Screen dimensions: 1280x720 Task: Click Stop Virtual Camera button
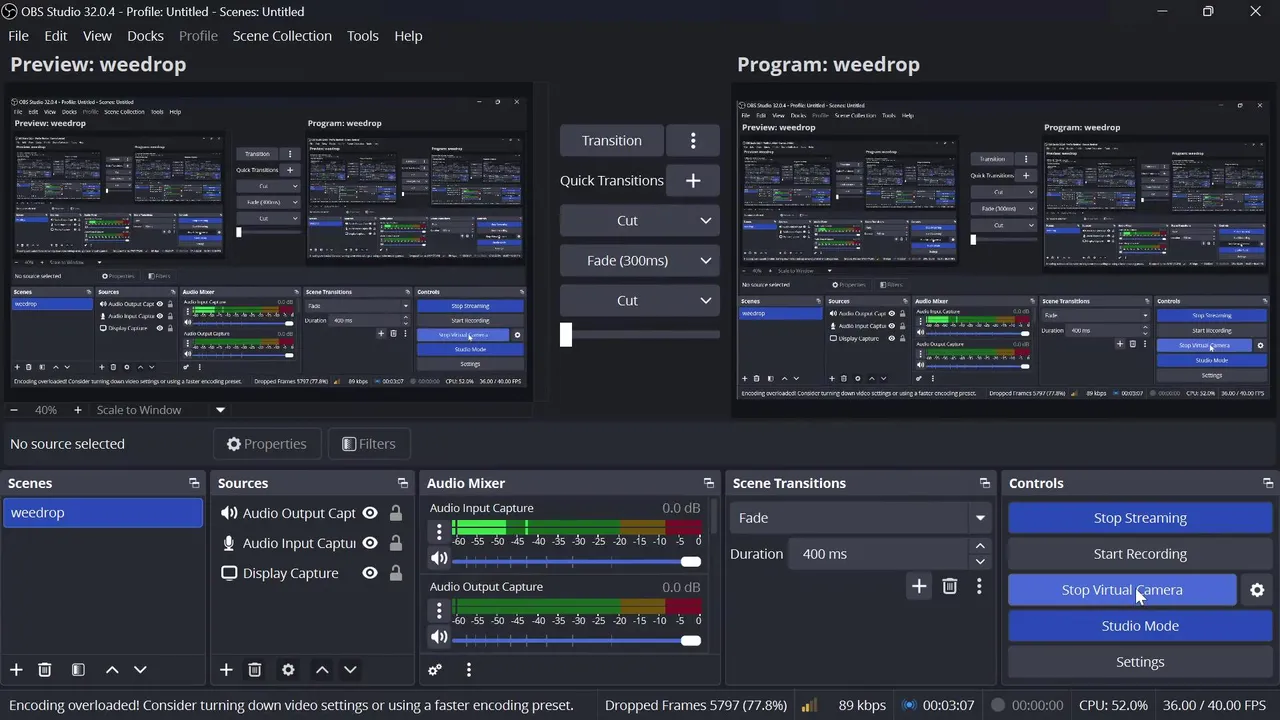click(1122, 590)
